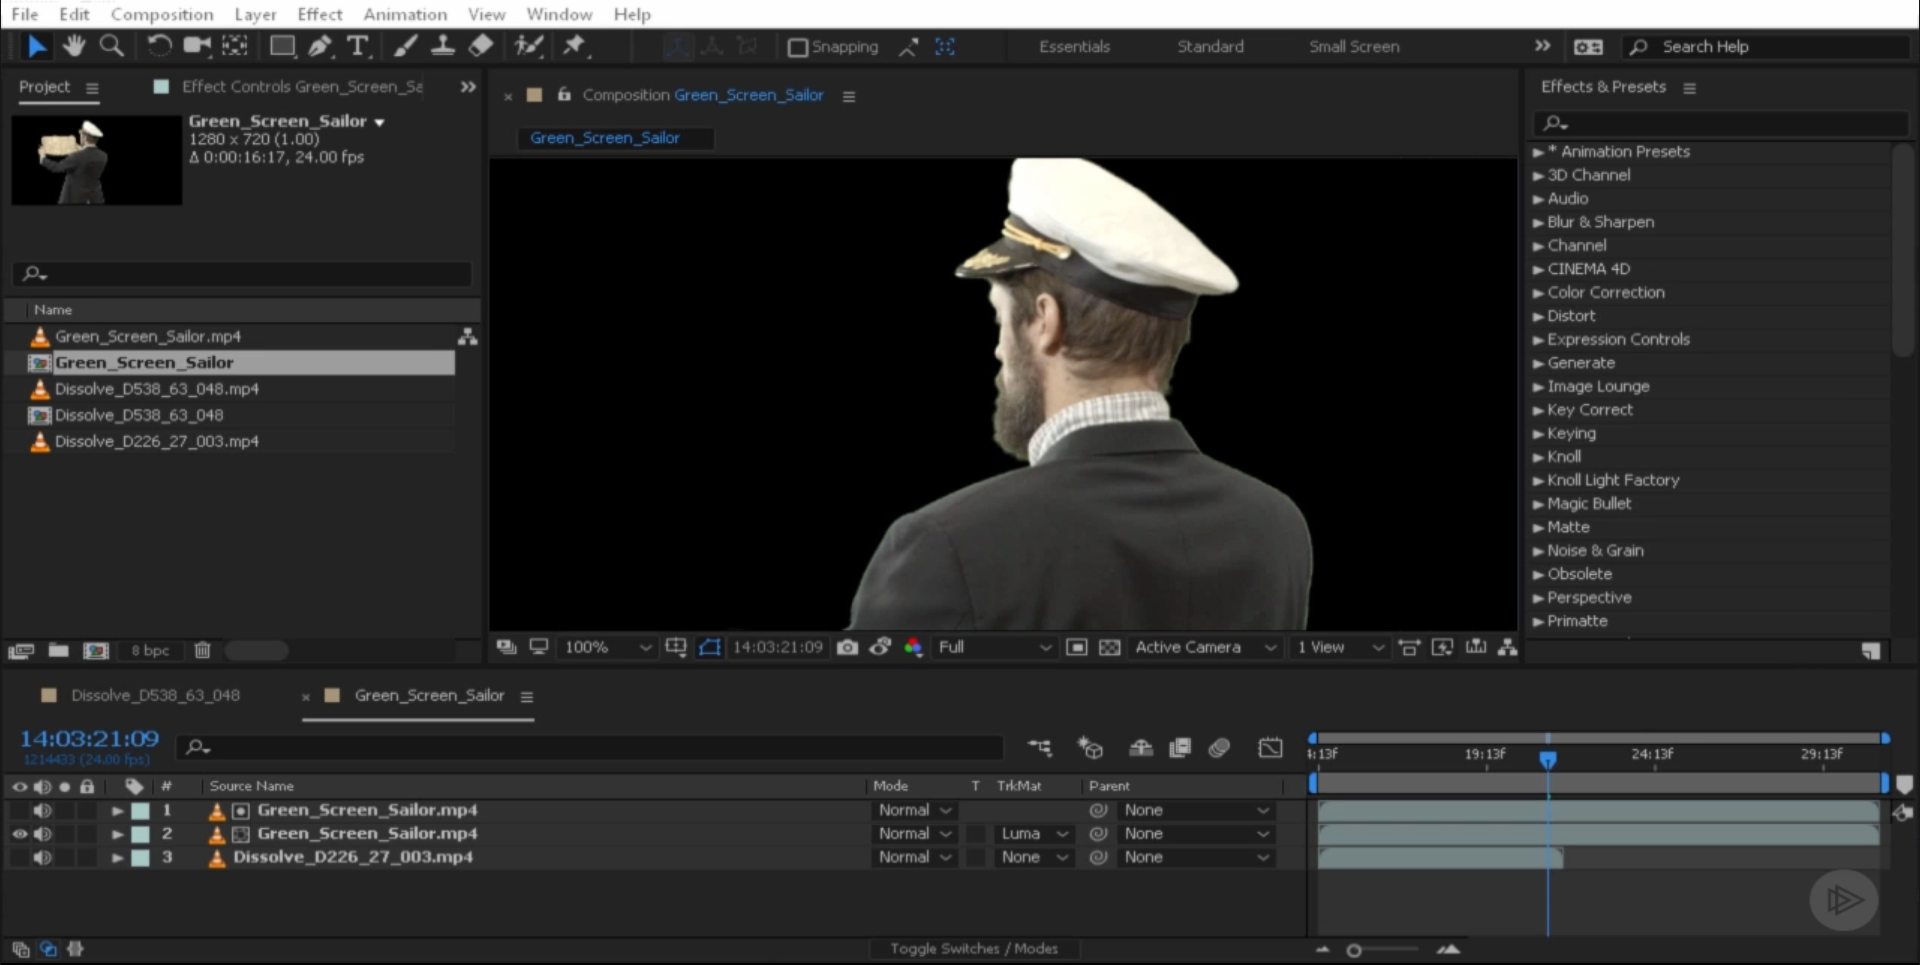This screenshot has height=965, width=1920.
Task: Select the Unified Camera tool
Action: tap(197, 46)
